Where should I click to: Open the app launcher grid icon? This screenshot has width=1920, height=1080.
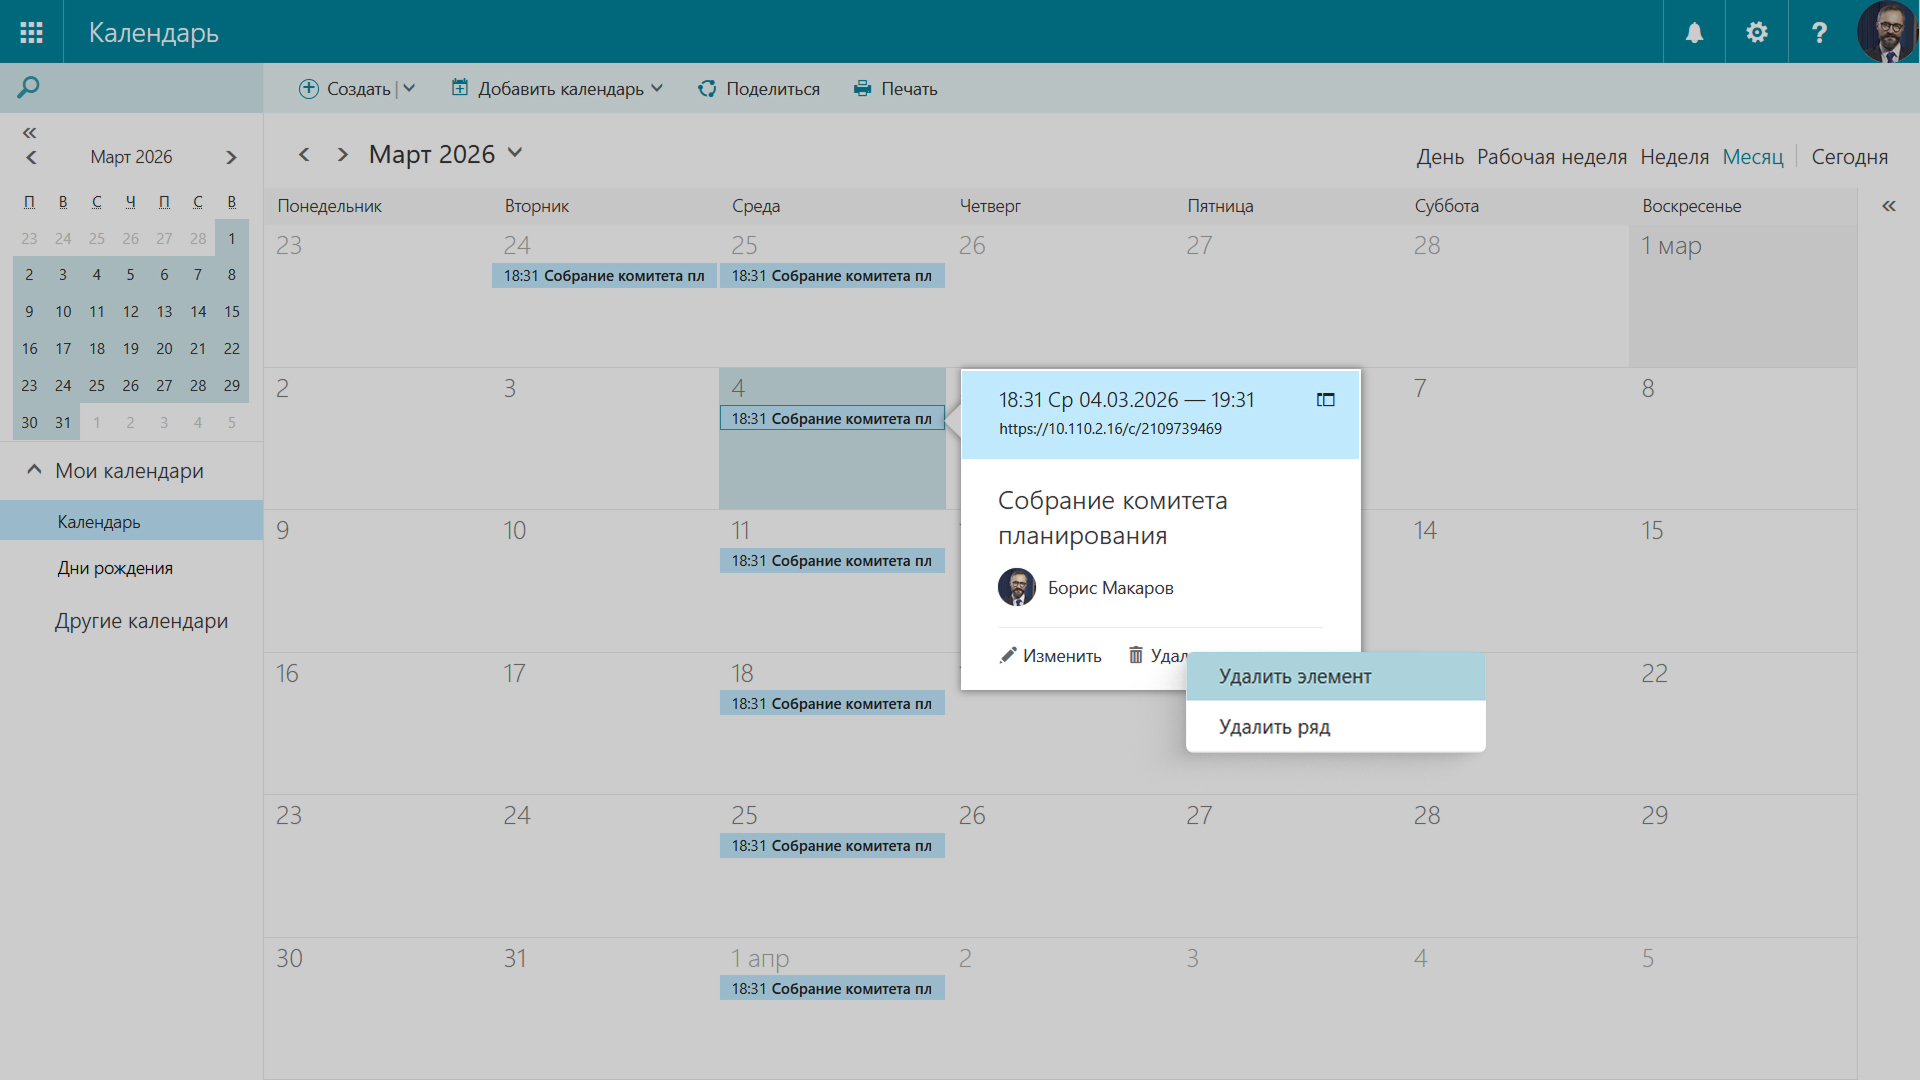click(x=31, y=32)
